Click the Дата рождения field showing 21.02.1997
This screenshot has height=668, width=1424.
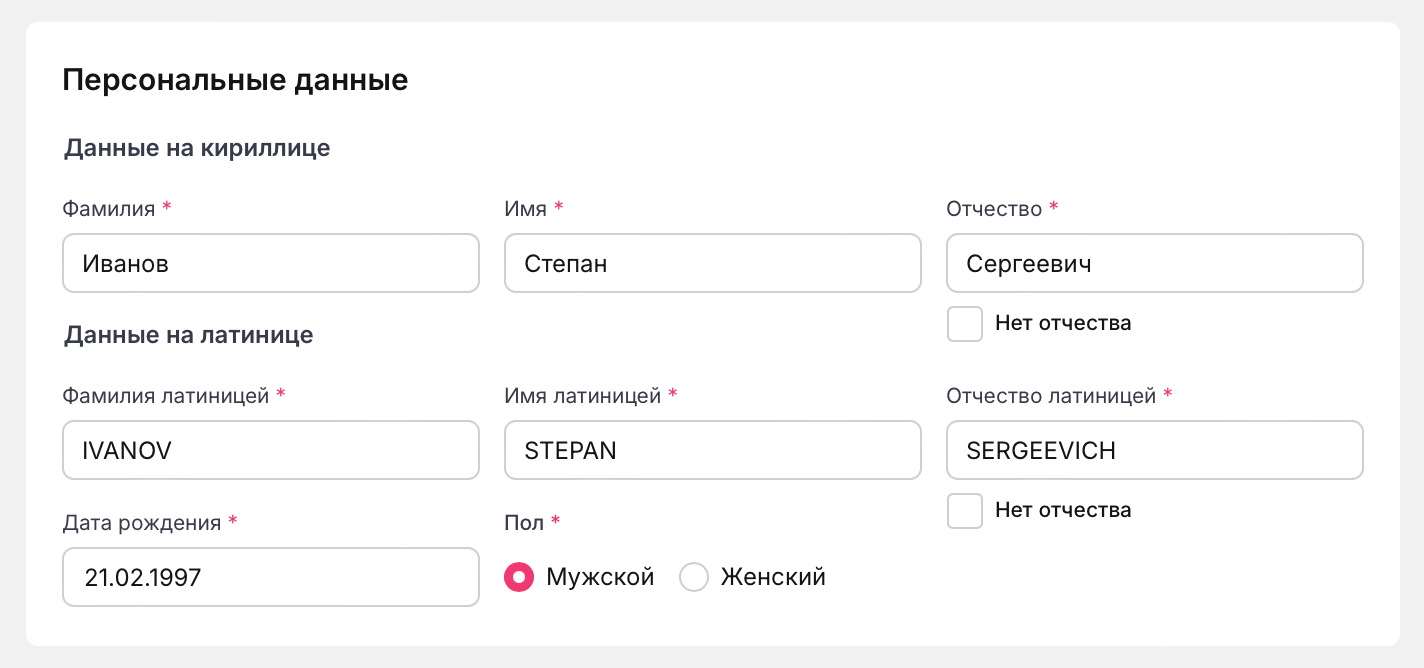[270, 577]
